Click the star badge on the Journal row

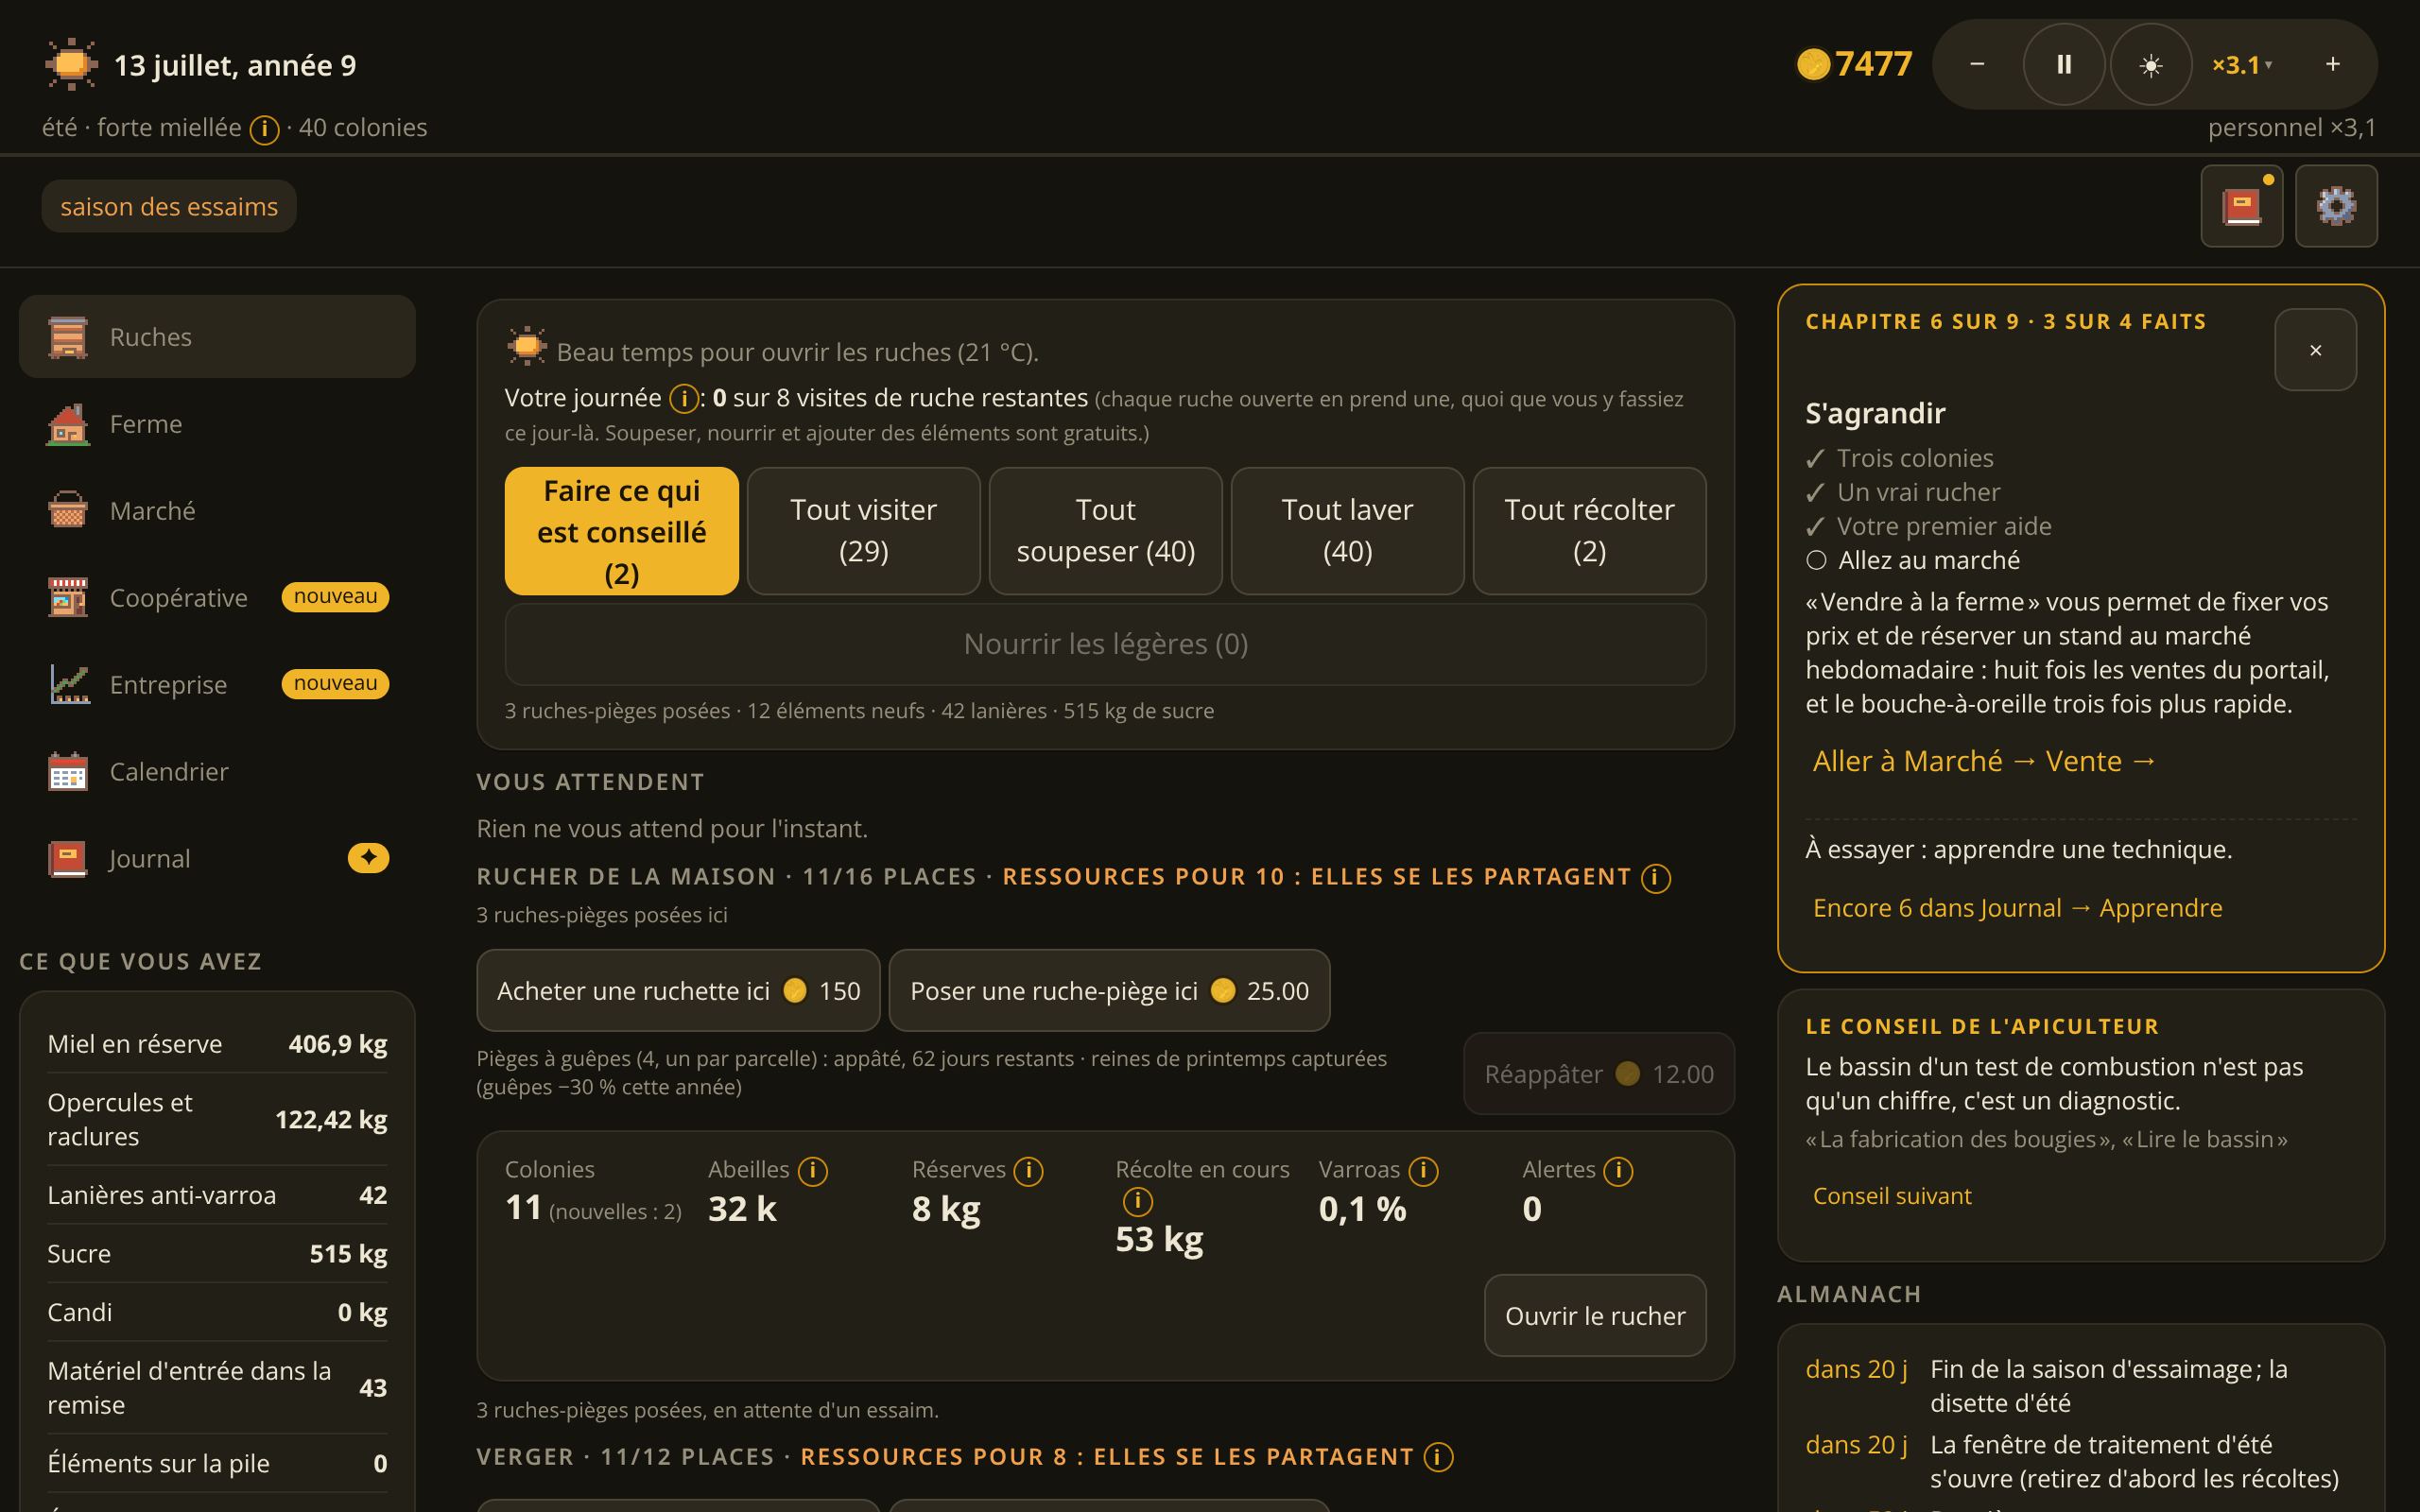368,858
